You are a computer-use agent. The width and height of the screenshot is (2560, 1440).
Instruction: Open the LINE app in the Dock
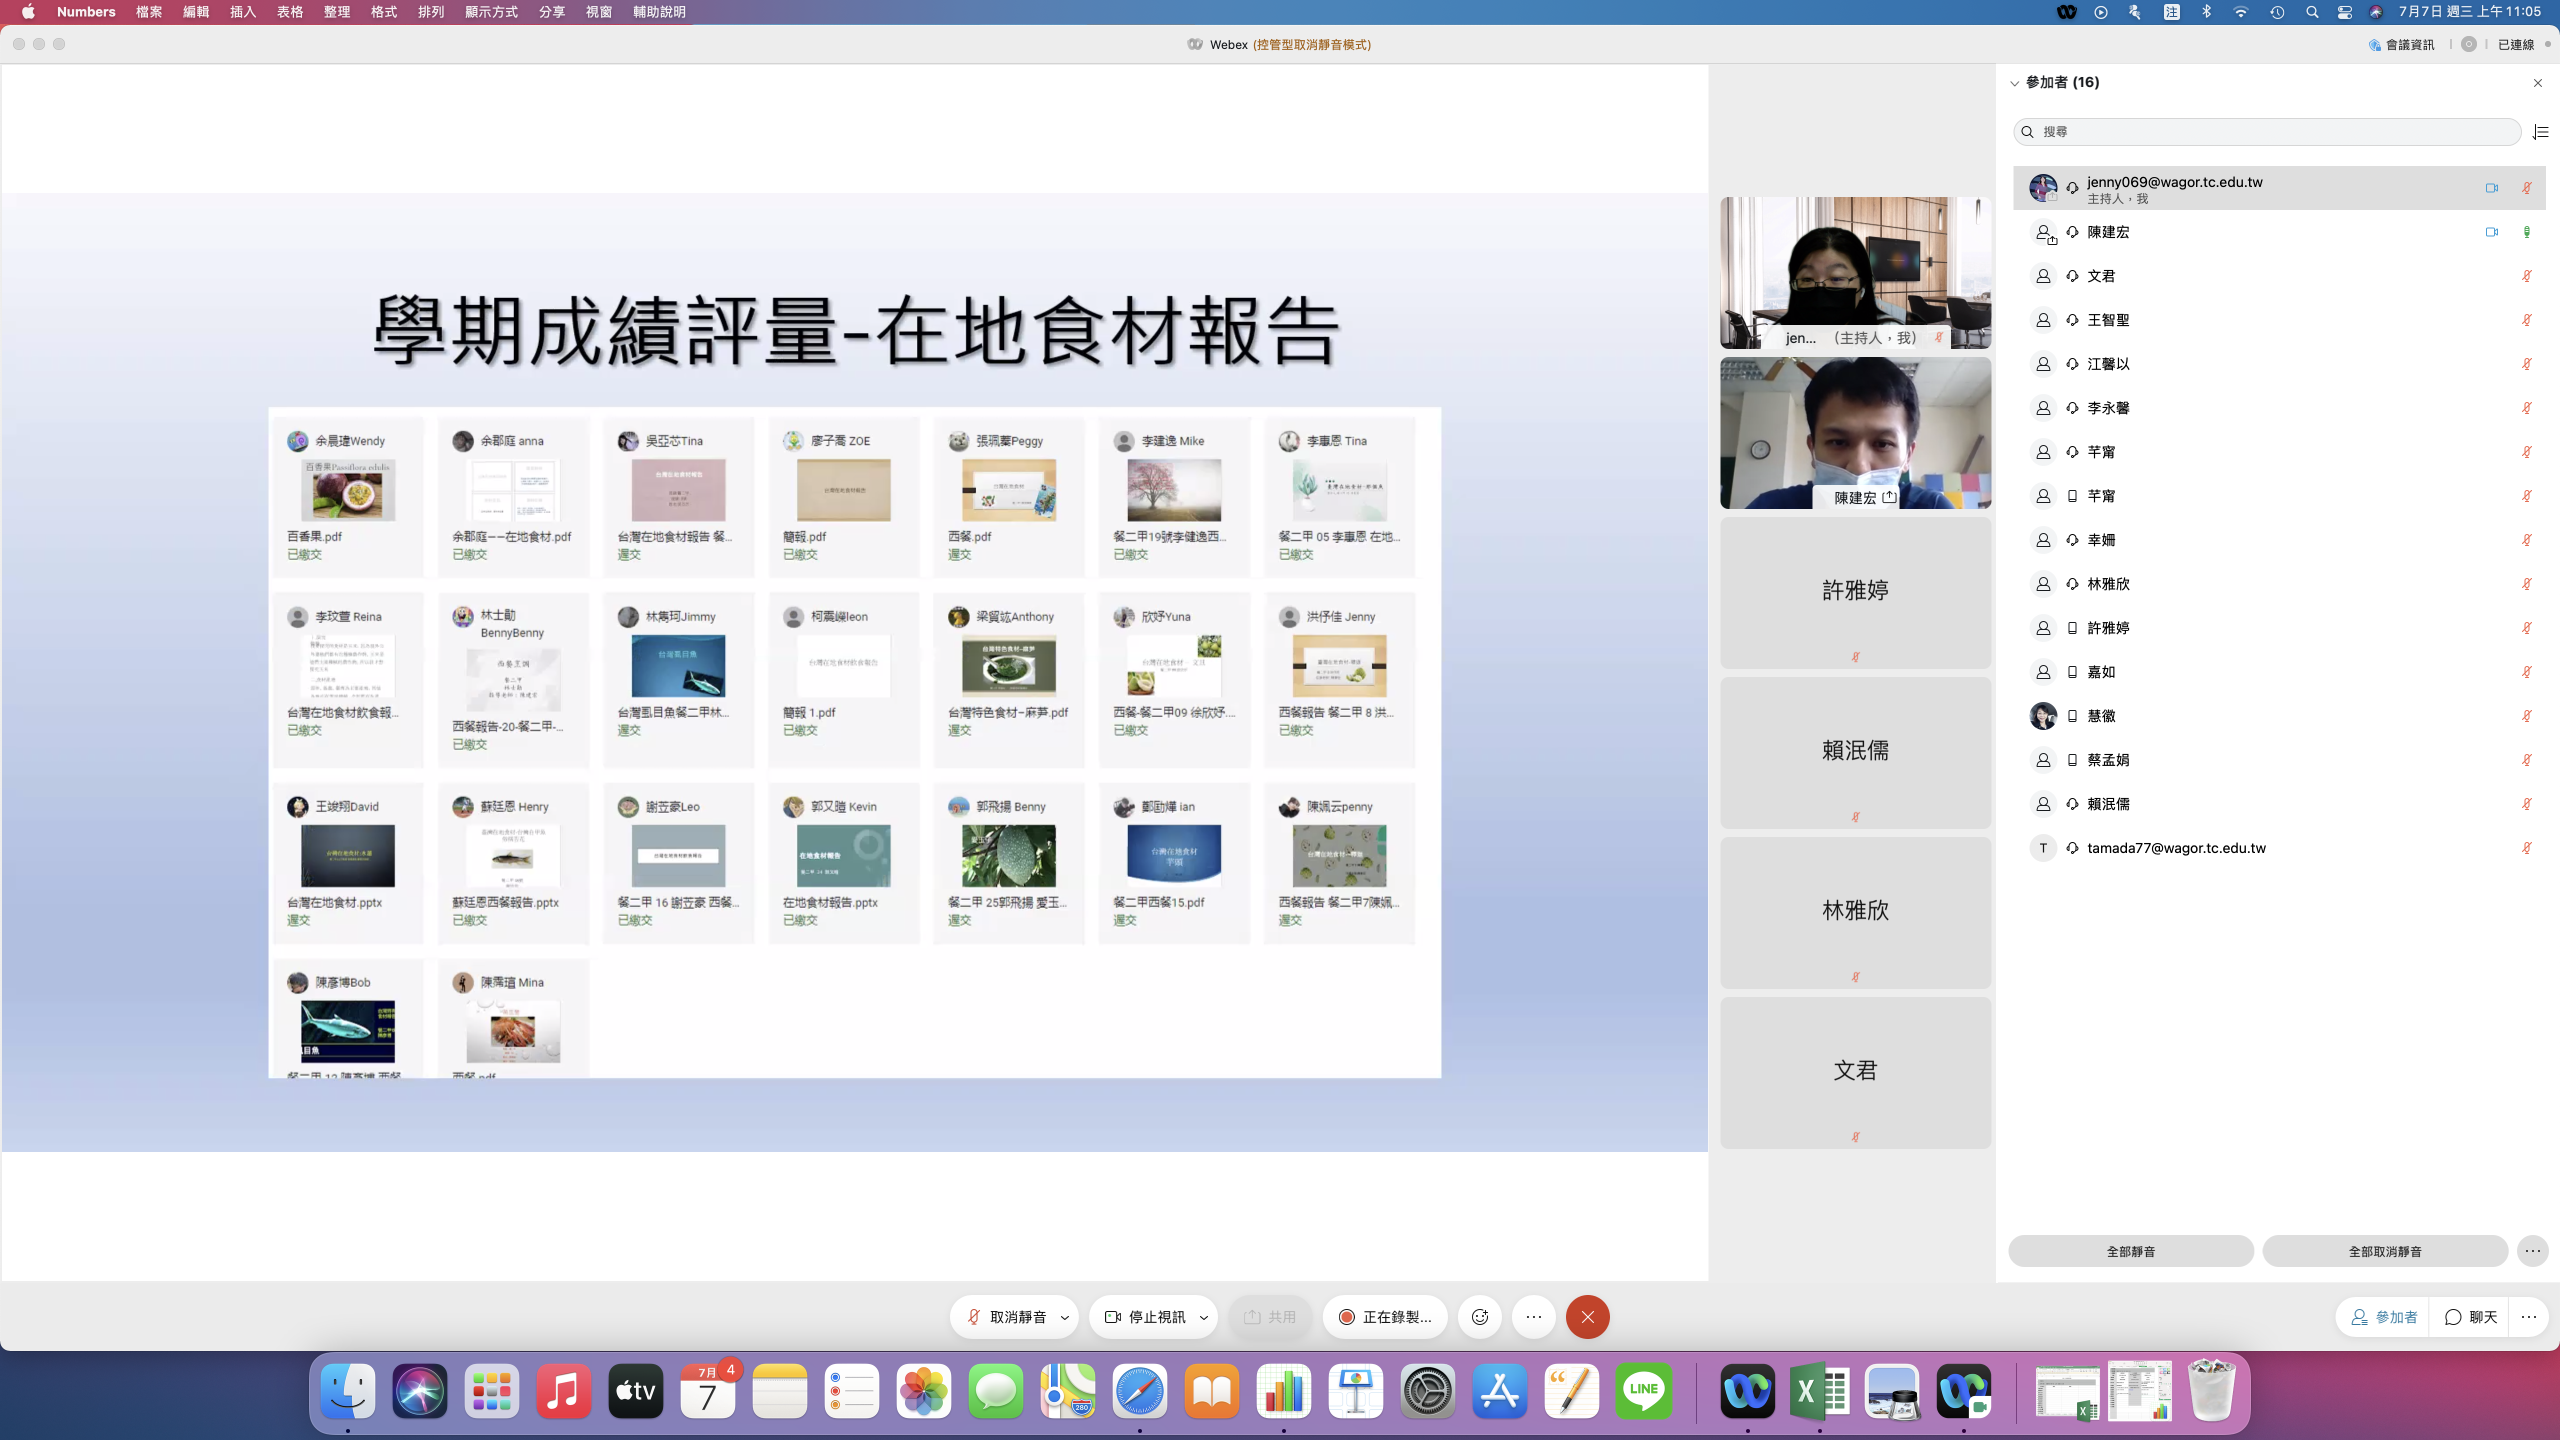(1643, 1391)
